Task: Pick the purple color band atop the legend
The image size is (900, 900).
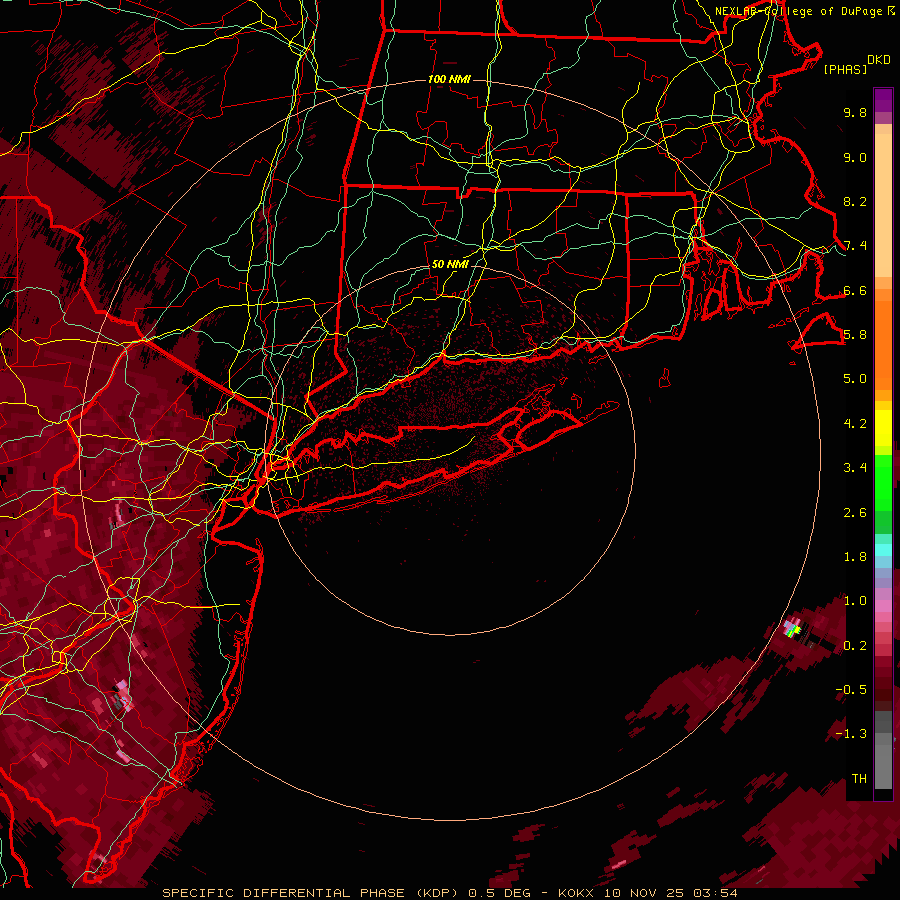Action: (883, 100)
